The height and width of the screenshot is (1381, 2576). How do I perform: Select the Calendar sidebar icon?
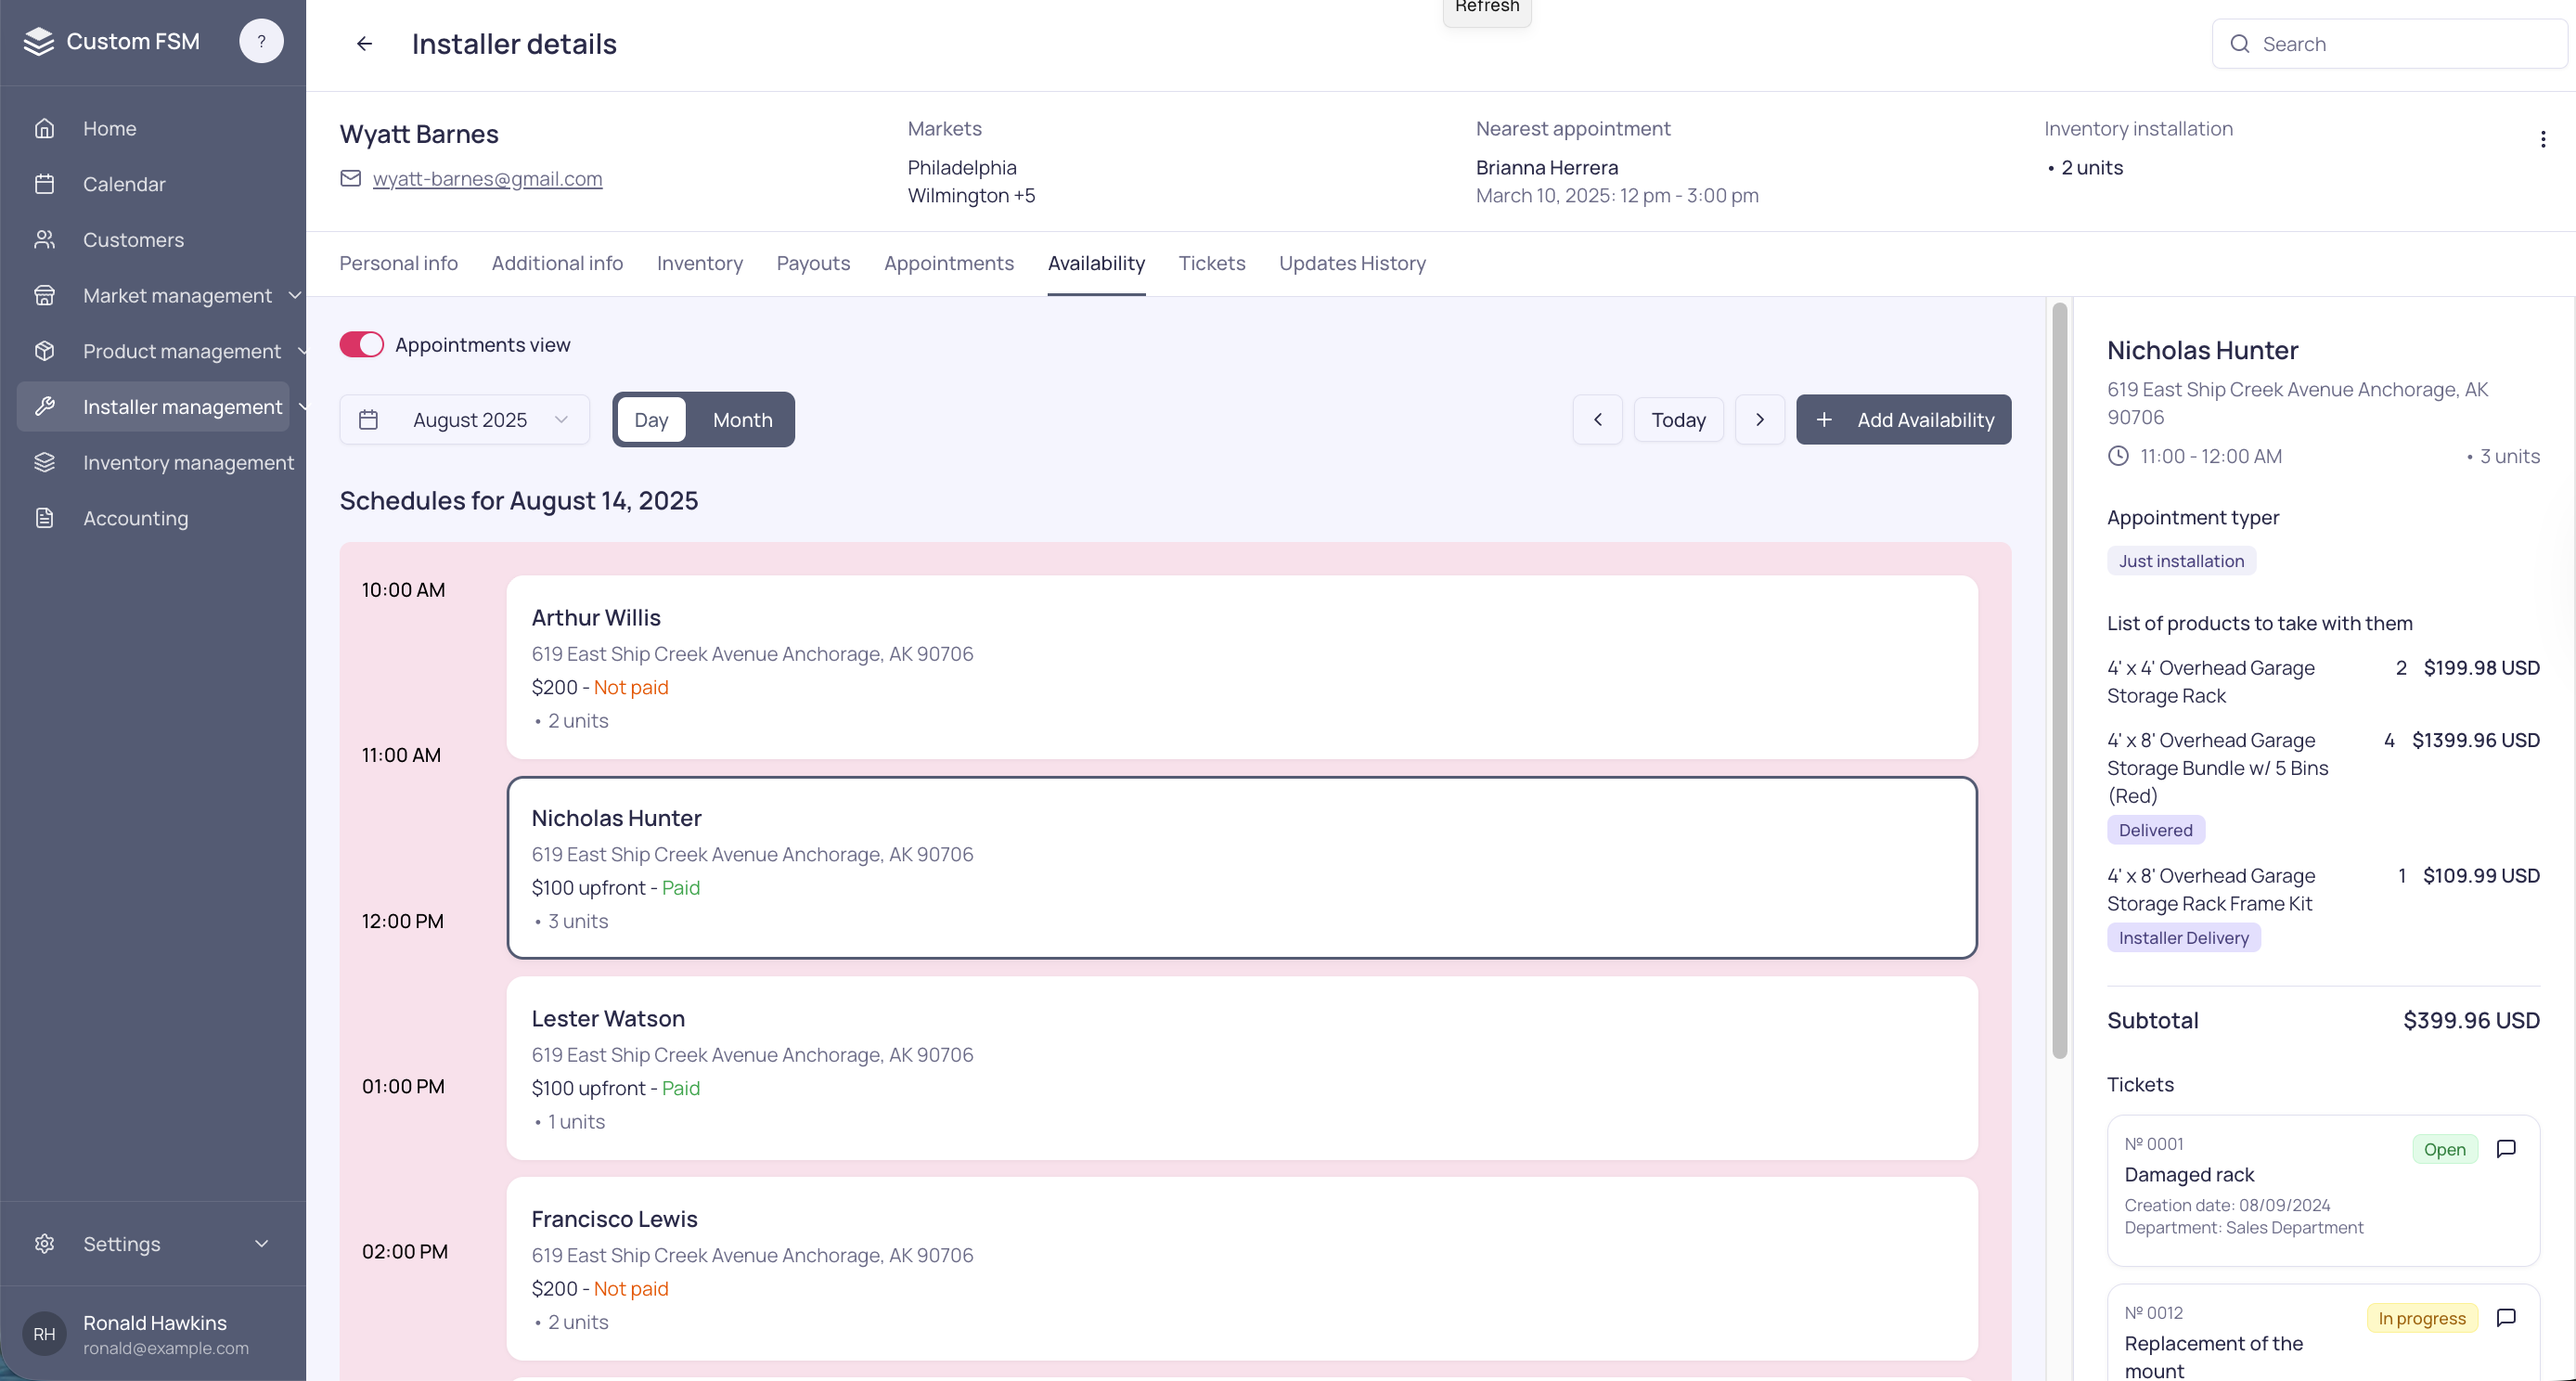click(x=45, y=183)
